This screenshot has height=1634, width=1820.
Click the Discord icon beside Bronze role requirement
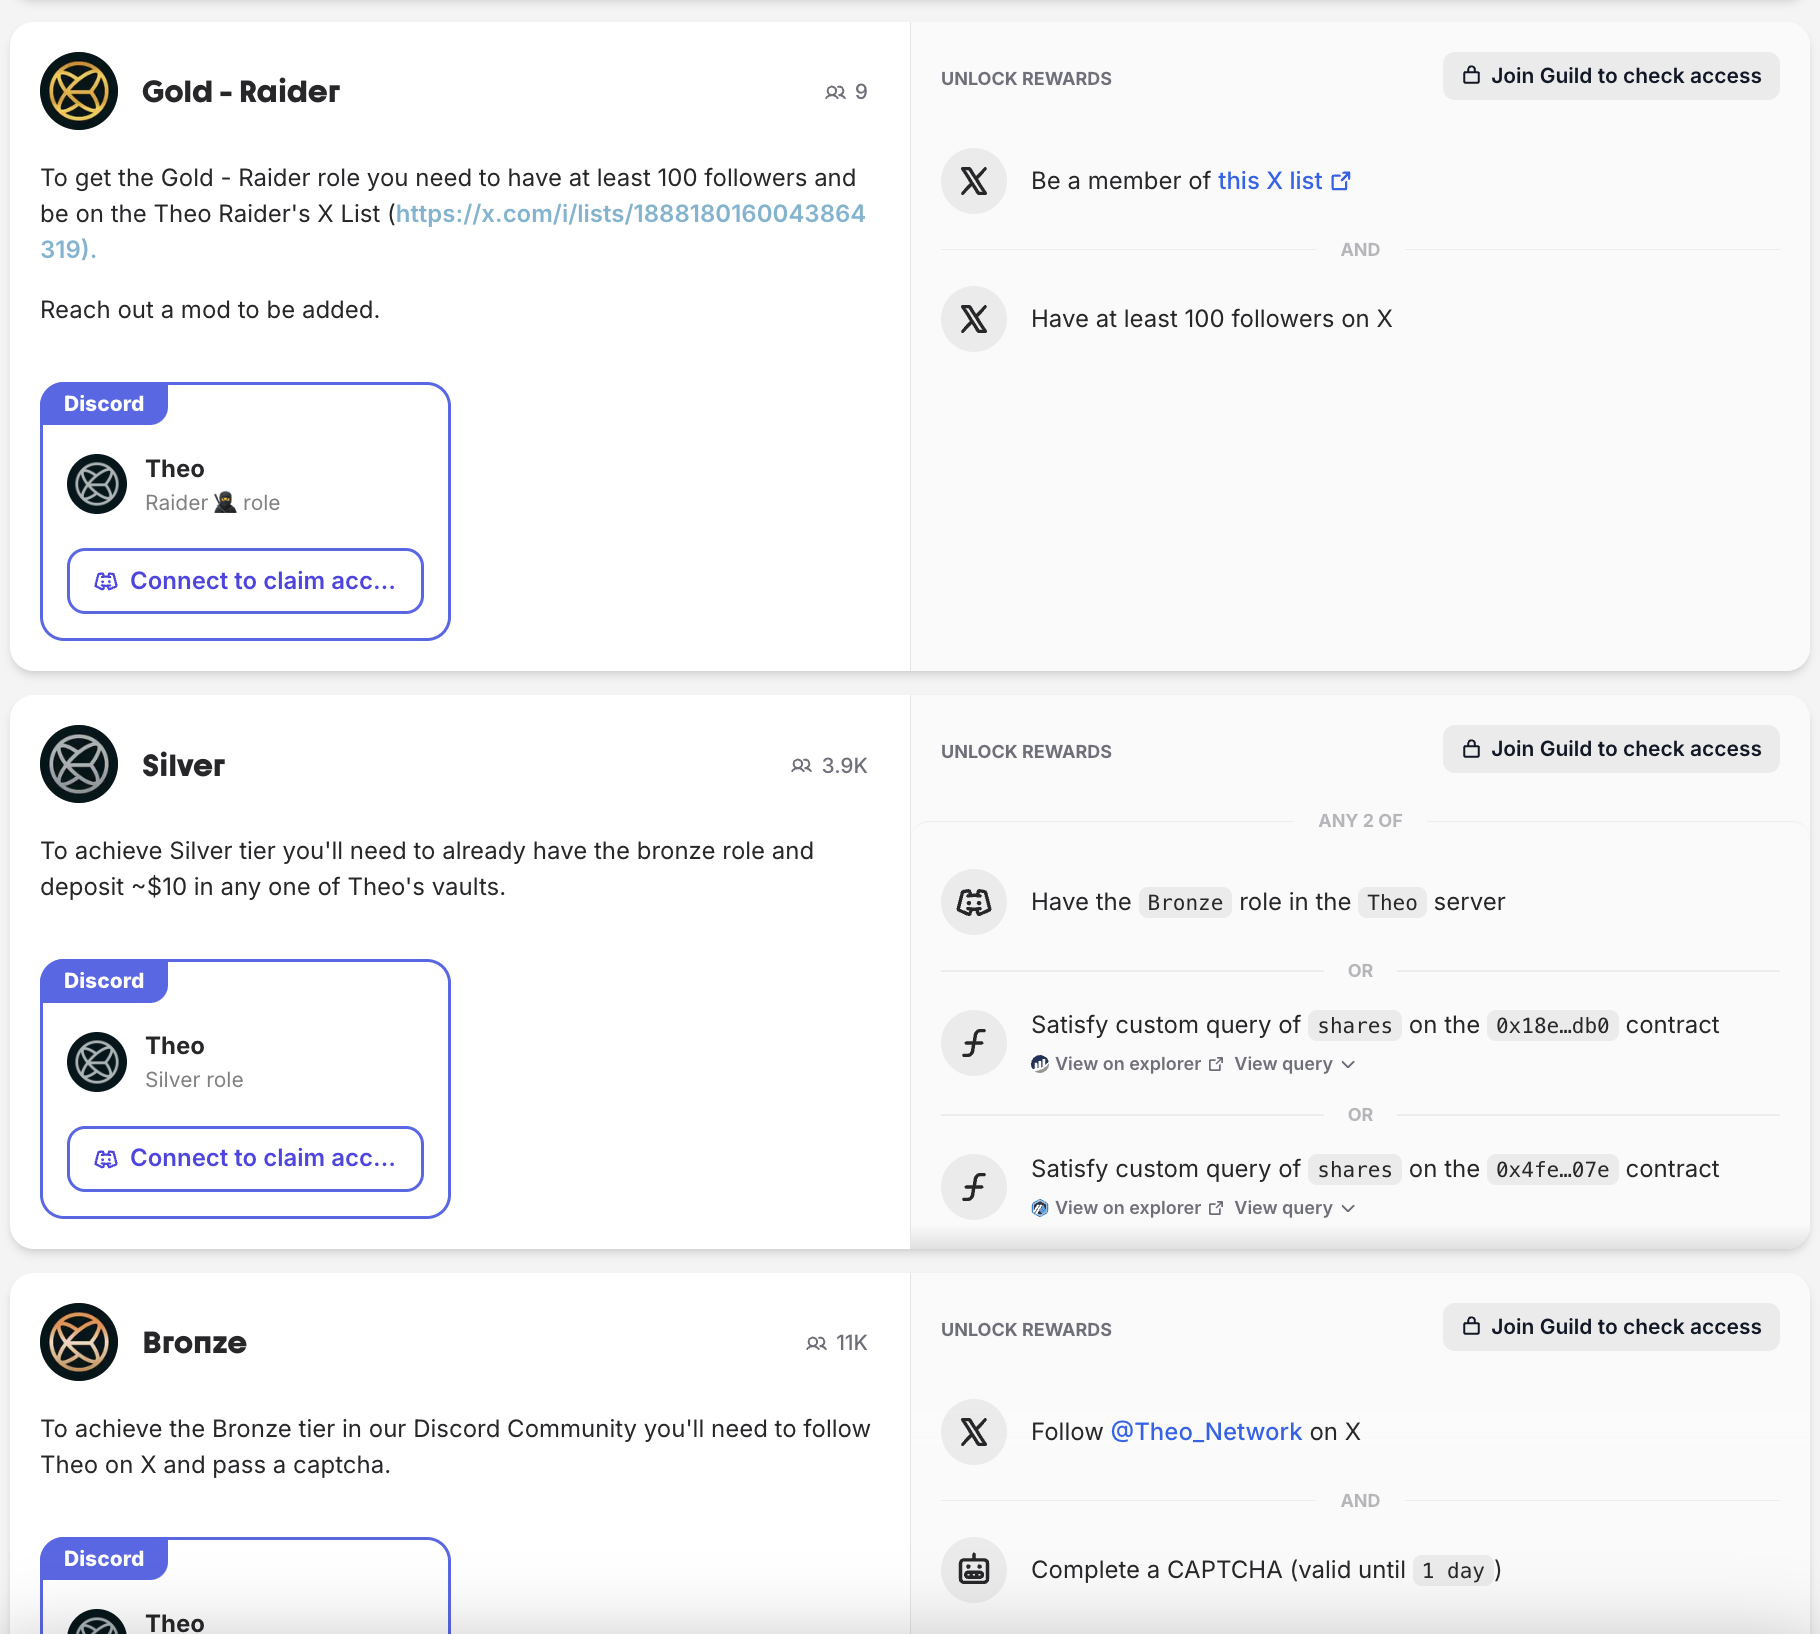pyautogui.click(x=973, y=902)
